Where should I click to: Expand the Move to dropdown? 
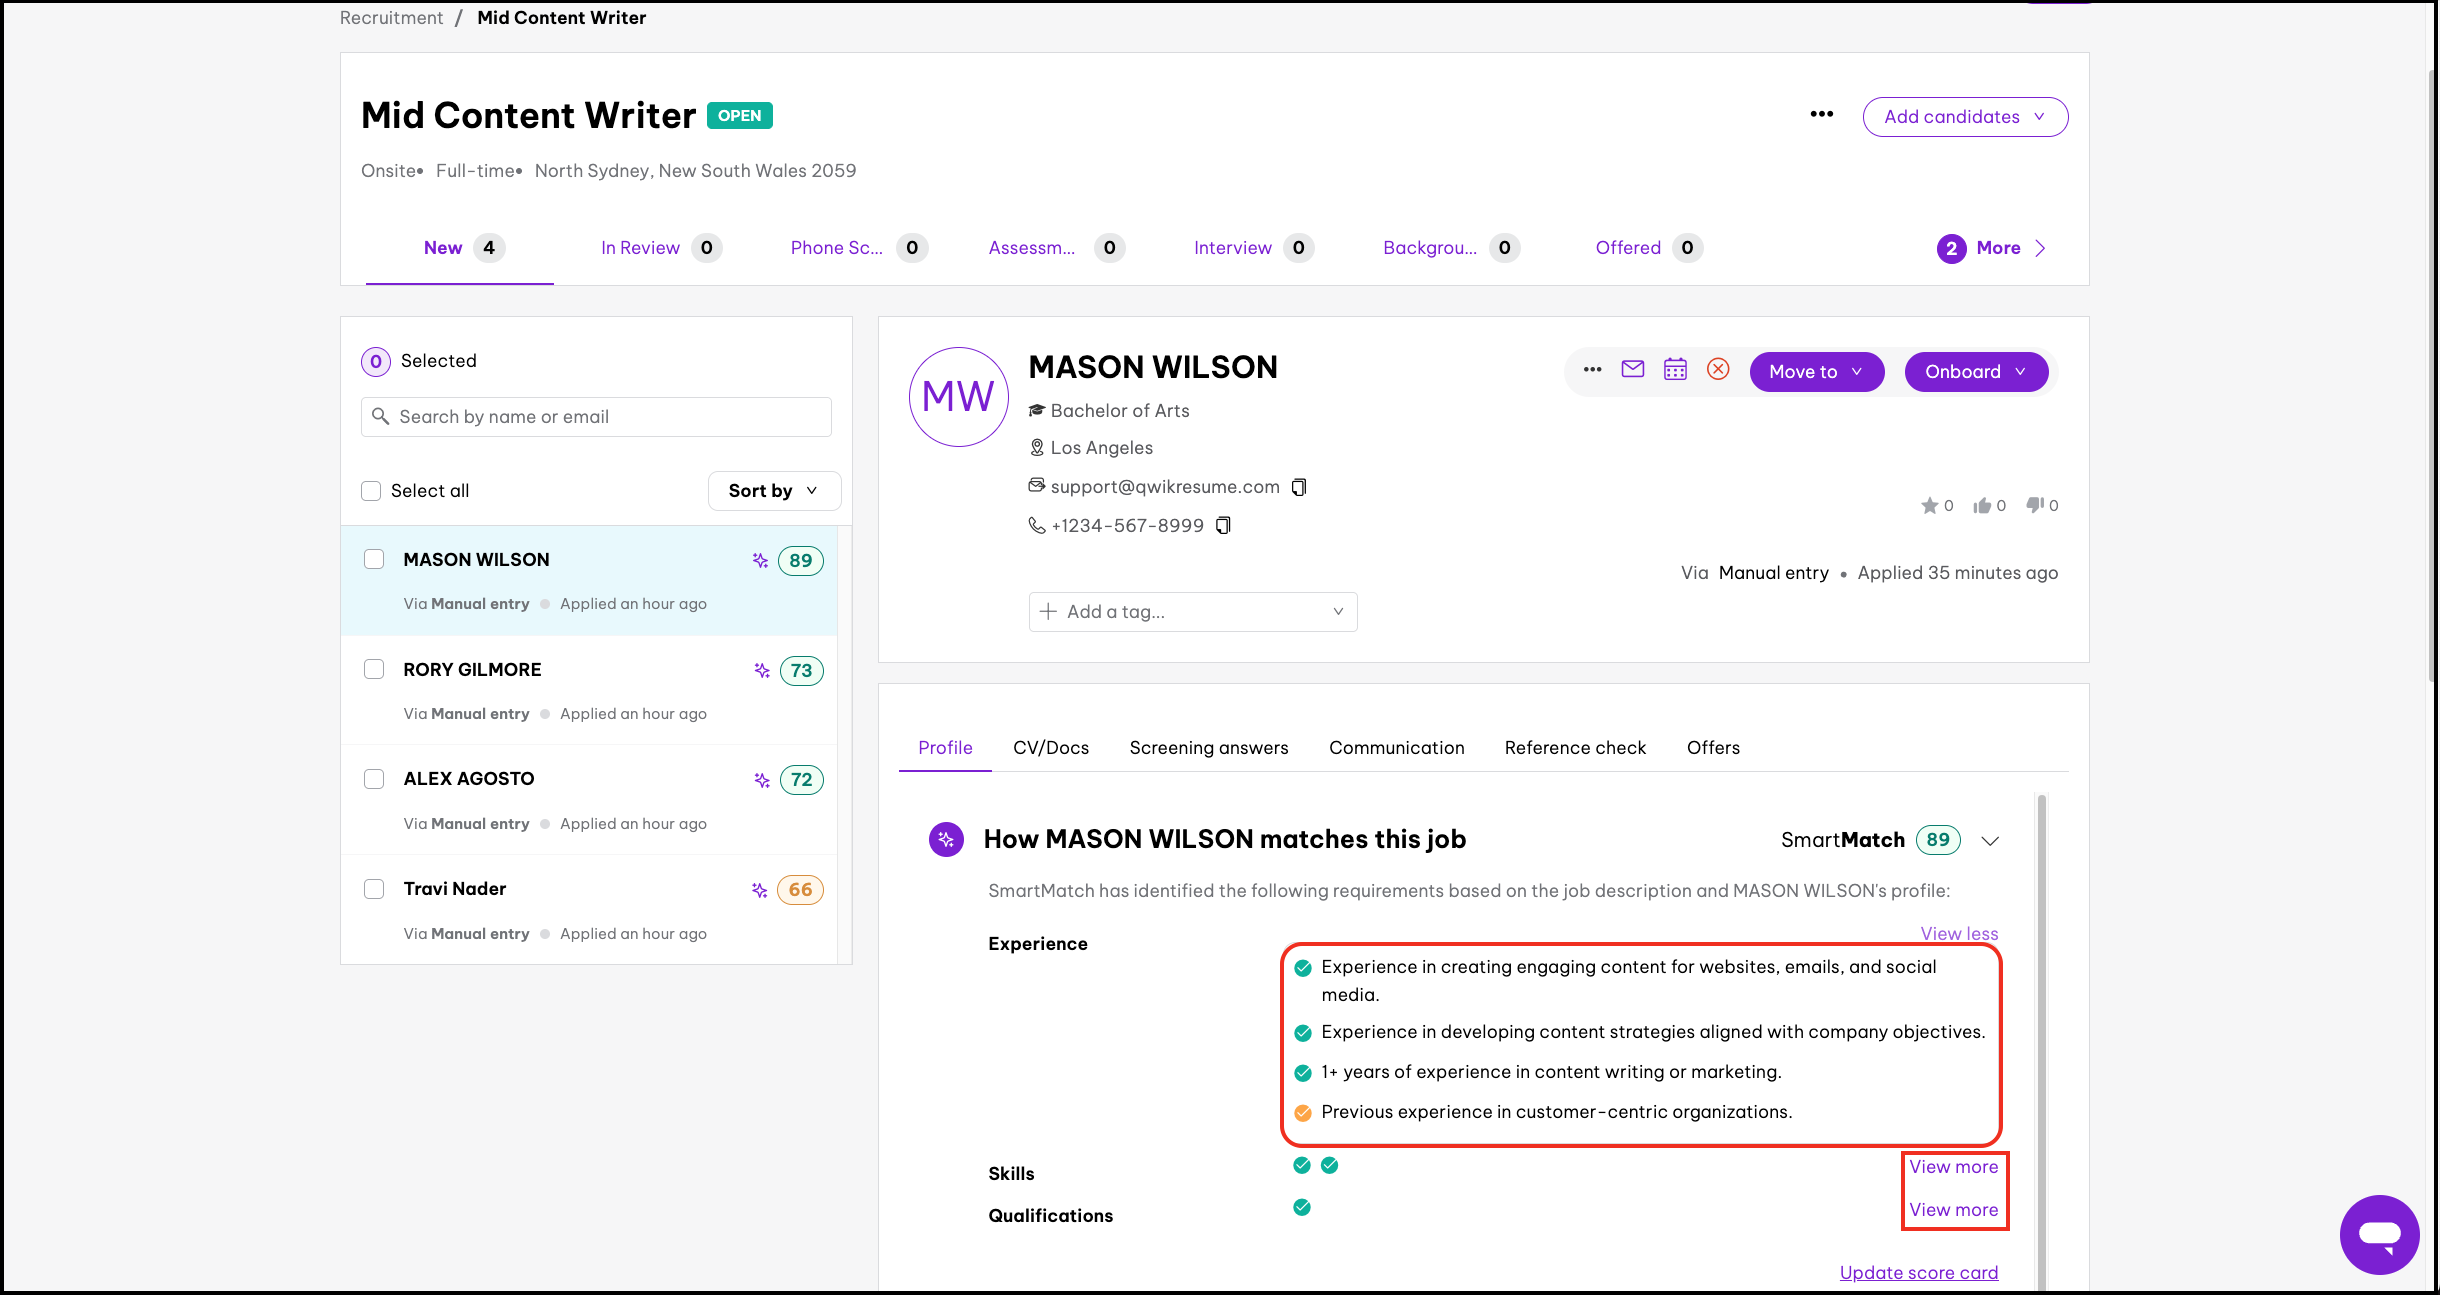tap(1816, 372)
